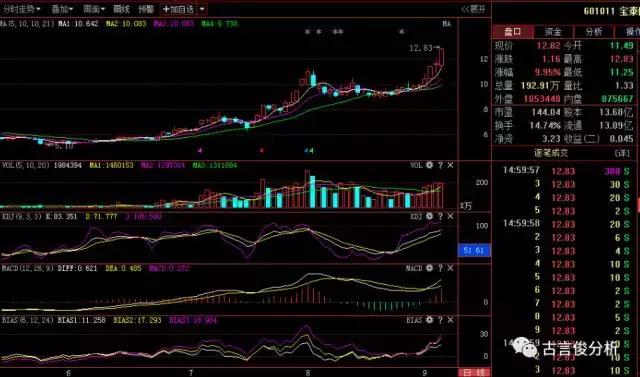The width and height of the screenshot is (640, 377).
Task: Close the KDJ indicator panel
Action: pos(450,216)
